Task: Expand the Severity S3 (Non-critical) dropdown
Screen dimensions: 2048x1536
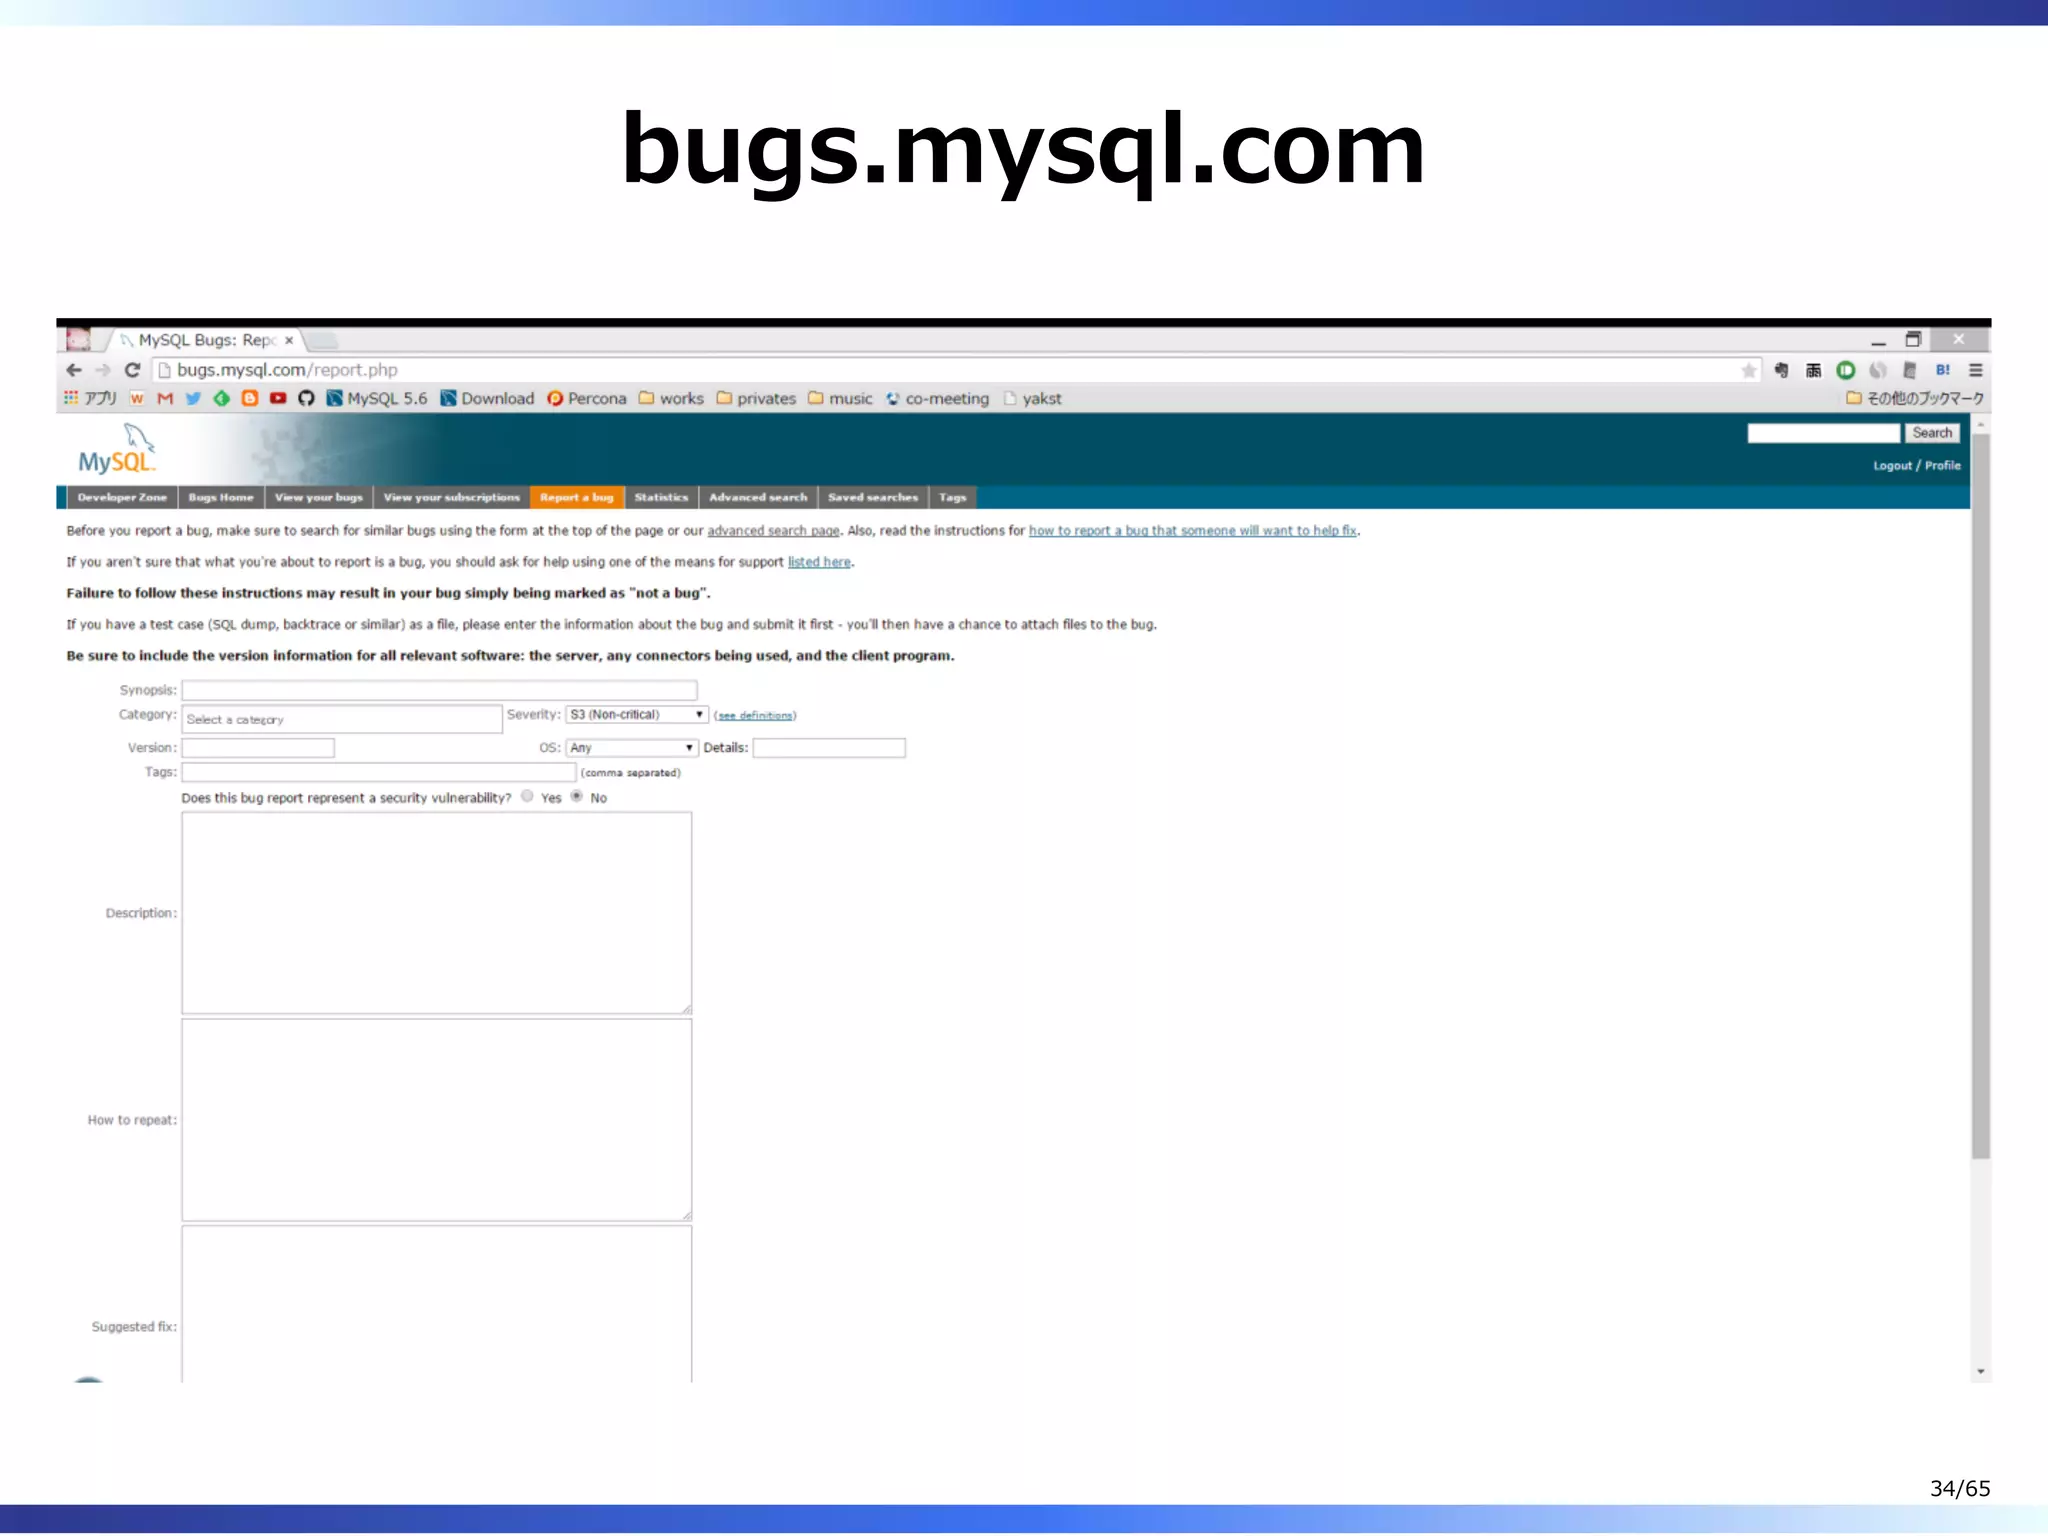Action: tap(637, 715)
